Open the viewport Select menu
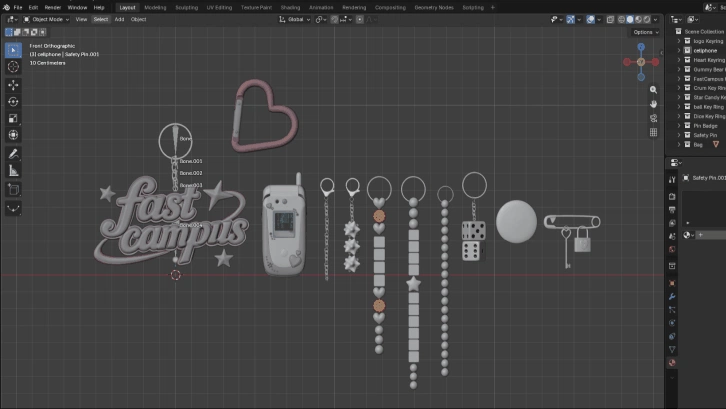 point(100,19)
